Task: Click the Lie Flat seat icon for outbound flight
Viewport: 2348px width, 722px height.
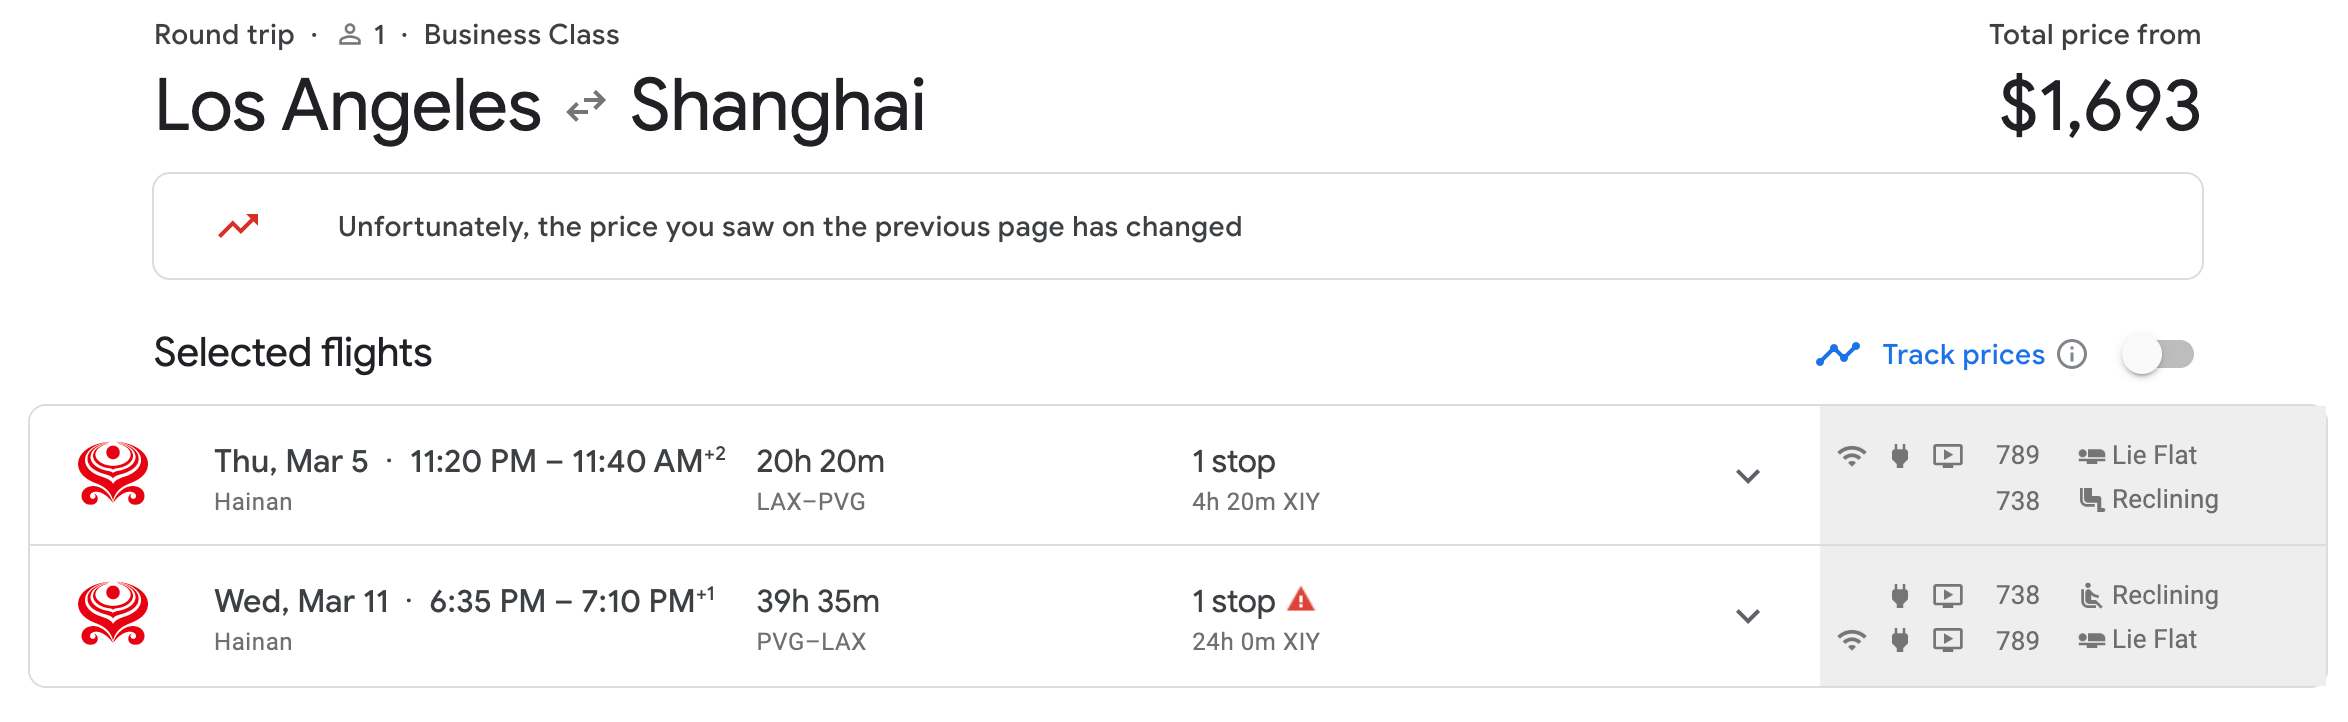Action: click(2091, 456)
